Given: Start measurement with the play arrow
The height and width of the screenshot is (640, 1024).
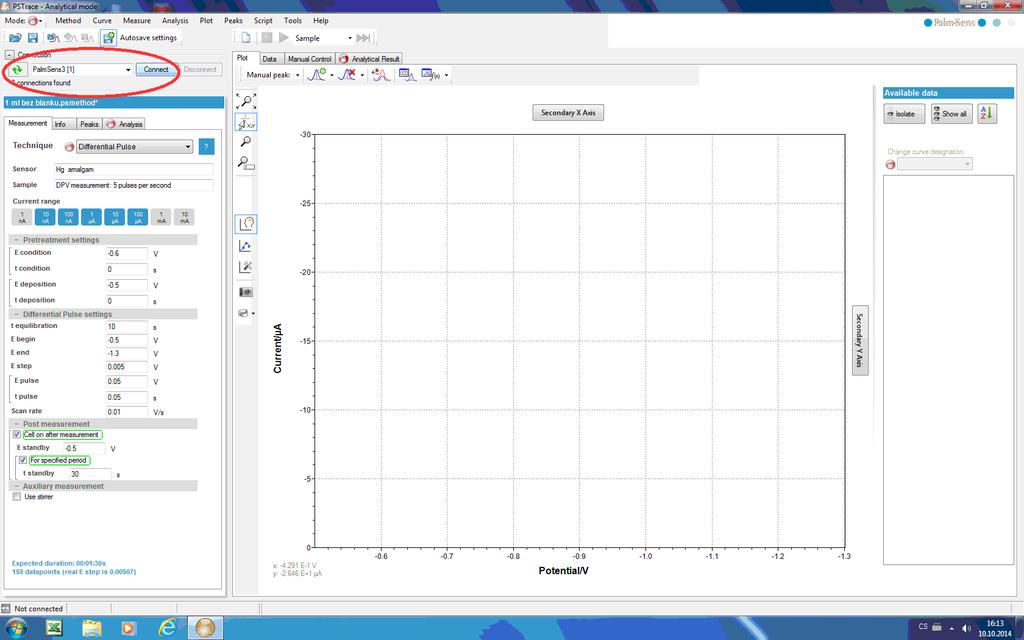Looking at the screenshot, I should [283, 38].
